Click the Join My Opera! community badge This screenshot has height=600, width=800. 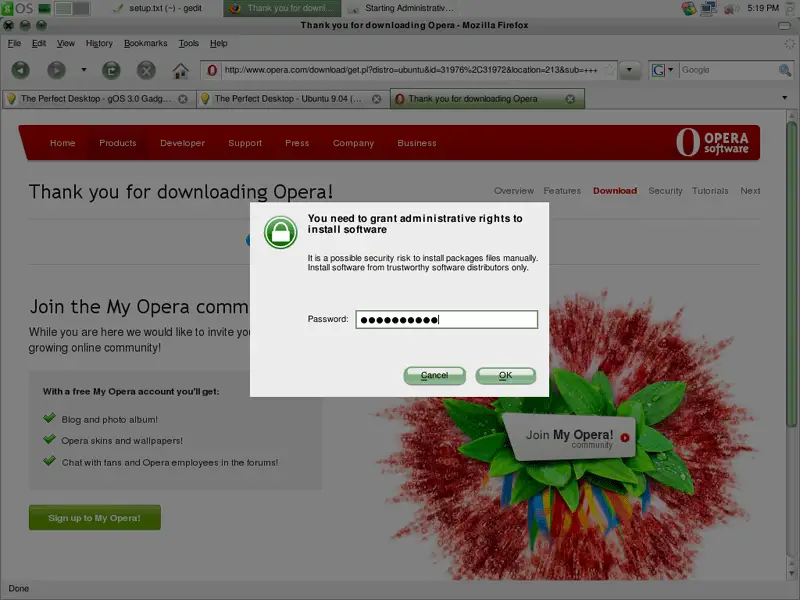click(570, 438)
